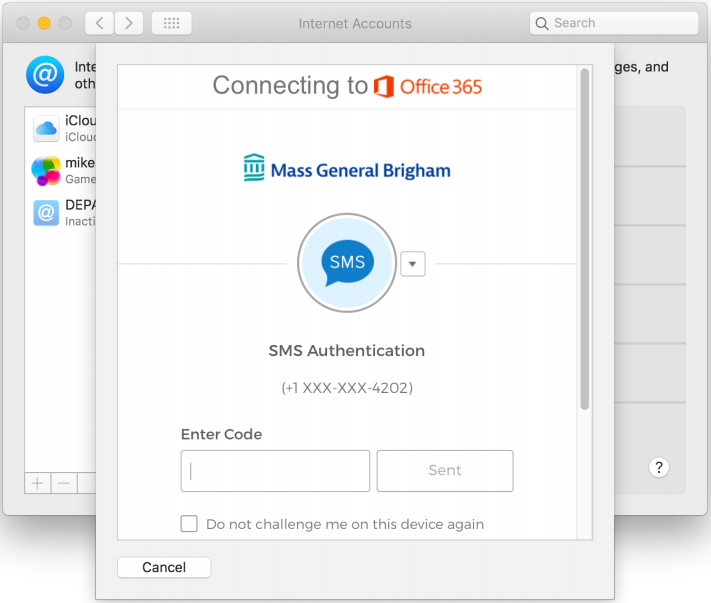Click the Internet Accounts @ icon

45,75
